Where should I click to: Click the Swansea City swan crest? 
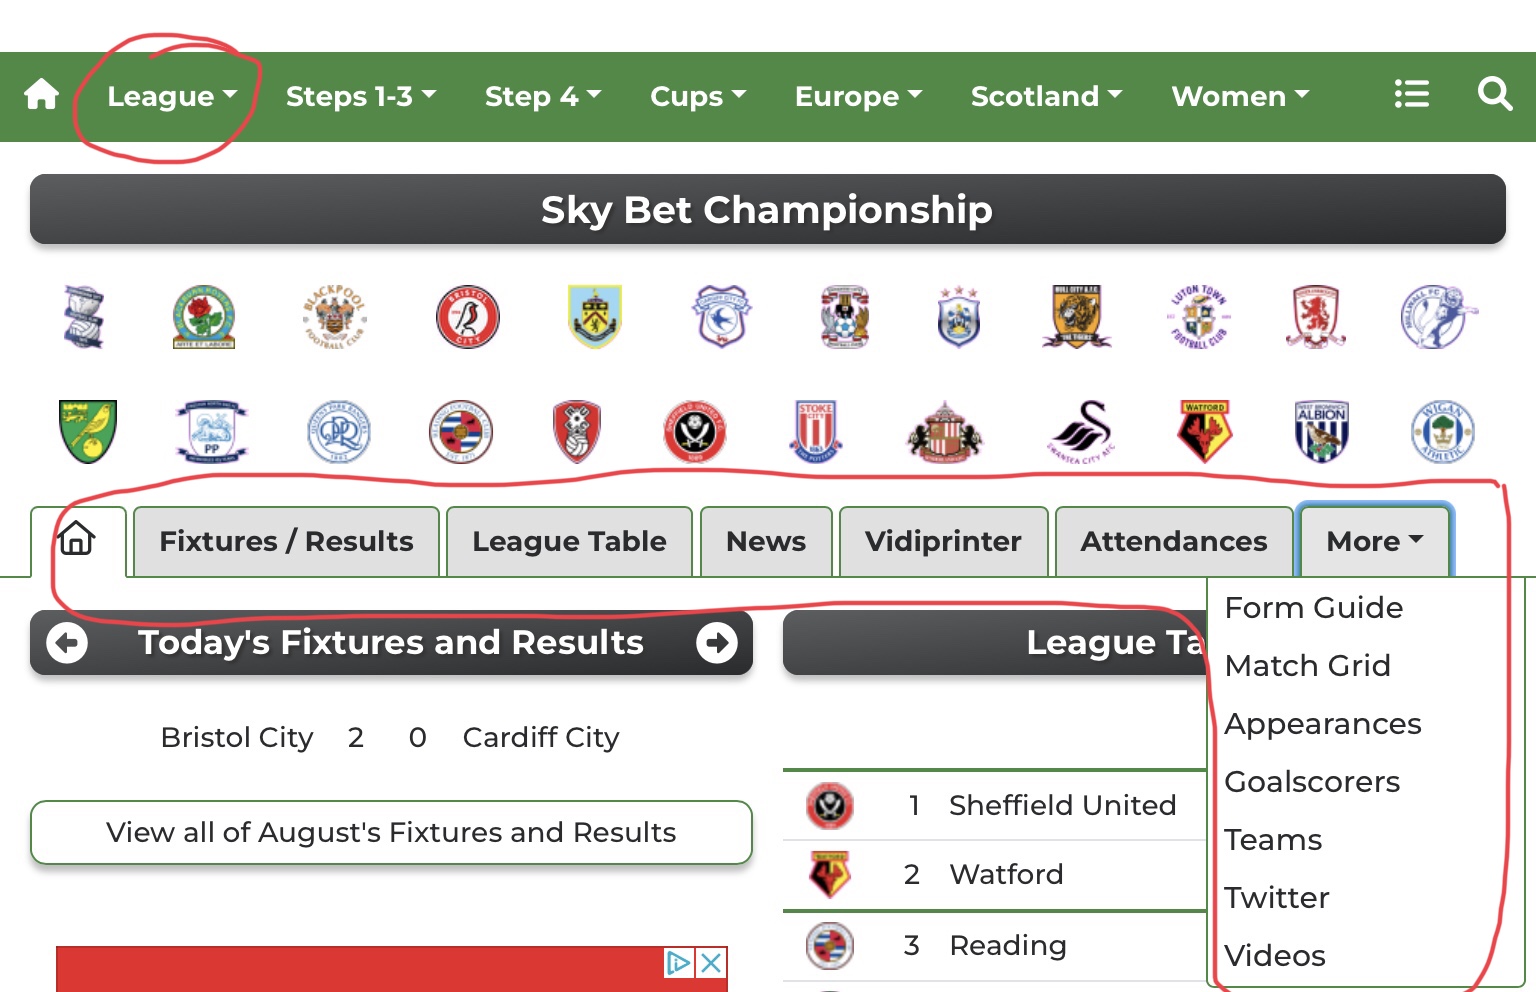tap(1082, 431)
